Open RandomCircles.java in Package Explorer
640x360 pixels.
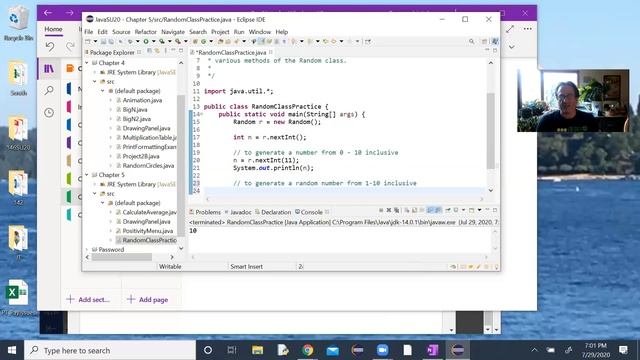(148, 165)
